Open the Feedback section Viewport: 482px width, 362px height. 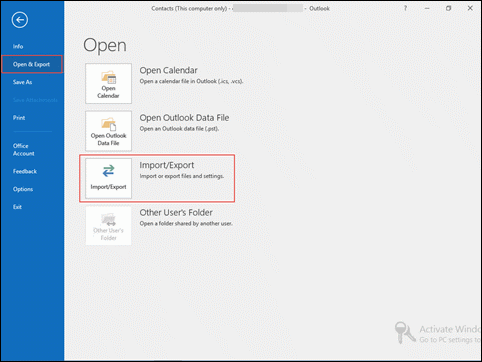click(25, 171)
